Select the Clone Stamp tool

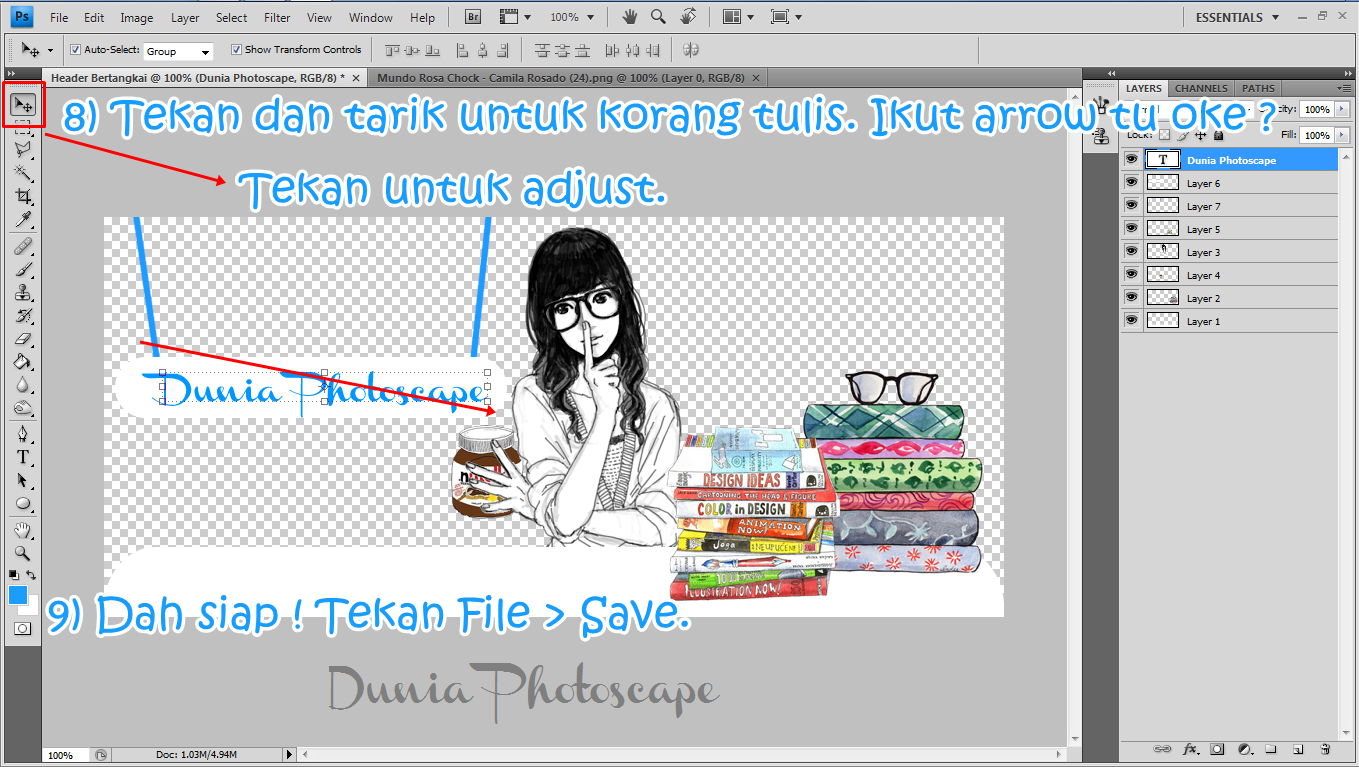coord(24,293)
